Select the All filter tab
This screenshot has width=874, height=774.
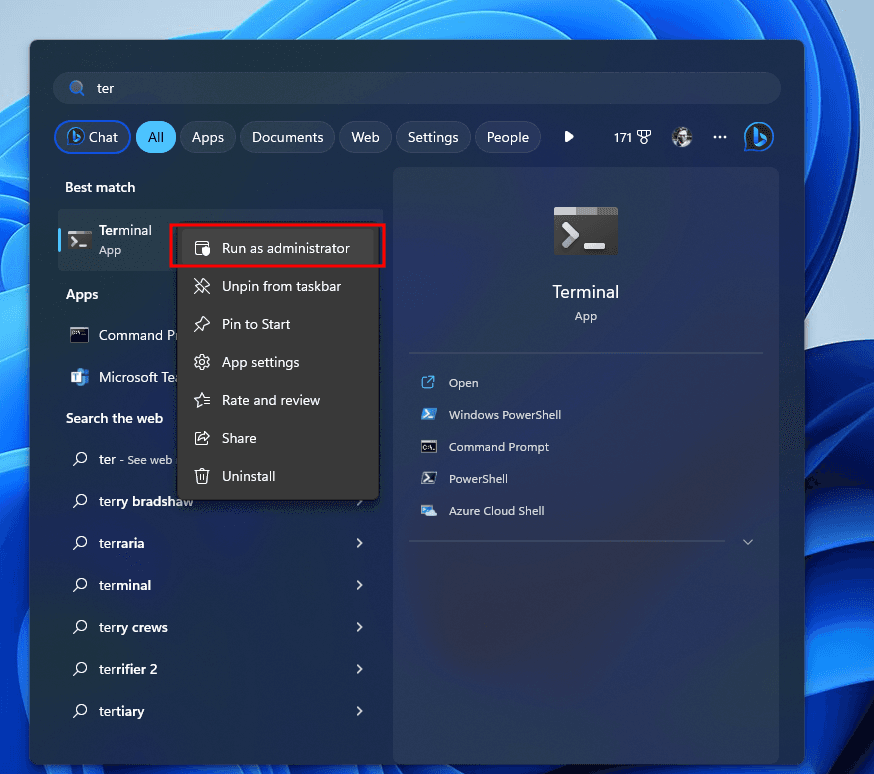coord(156,137)
